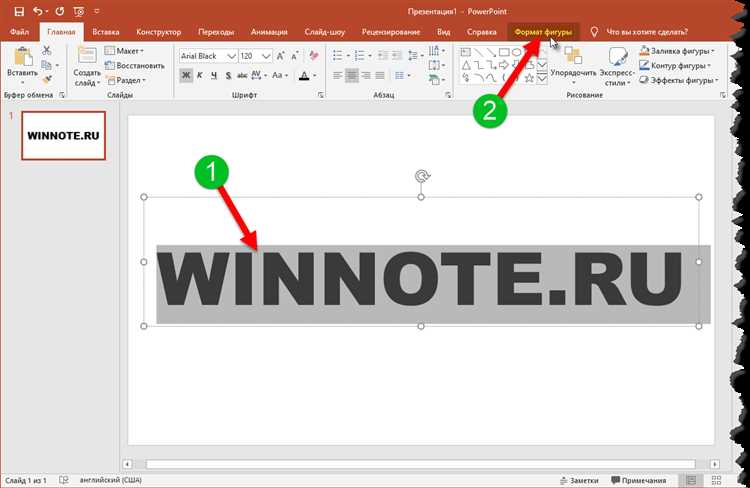
Task: Open Контур фигуры shape outline menu
Action: (674, 66)
